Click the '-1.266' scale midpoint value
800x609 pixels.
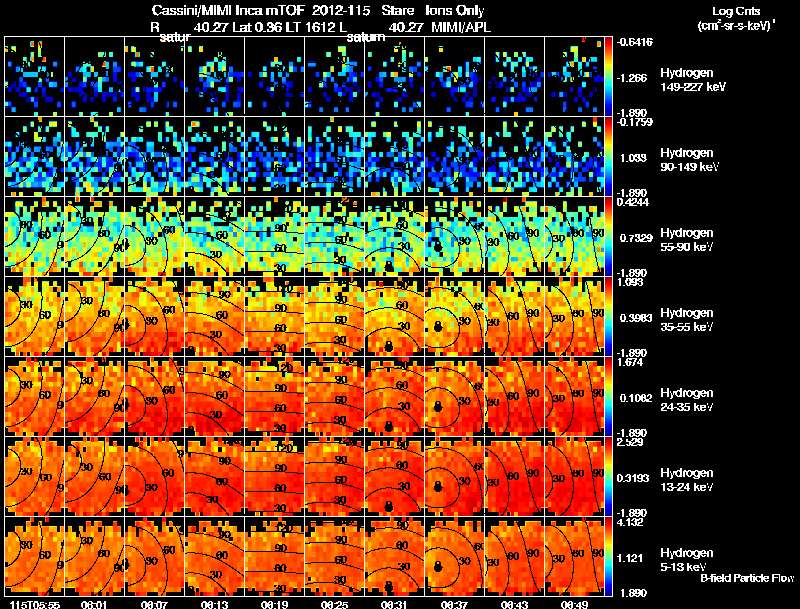click(x=632, y=78)
